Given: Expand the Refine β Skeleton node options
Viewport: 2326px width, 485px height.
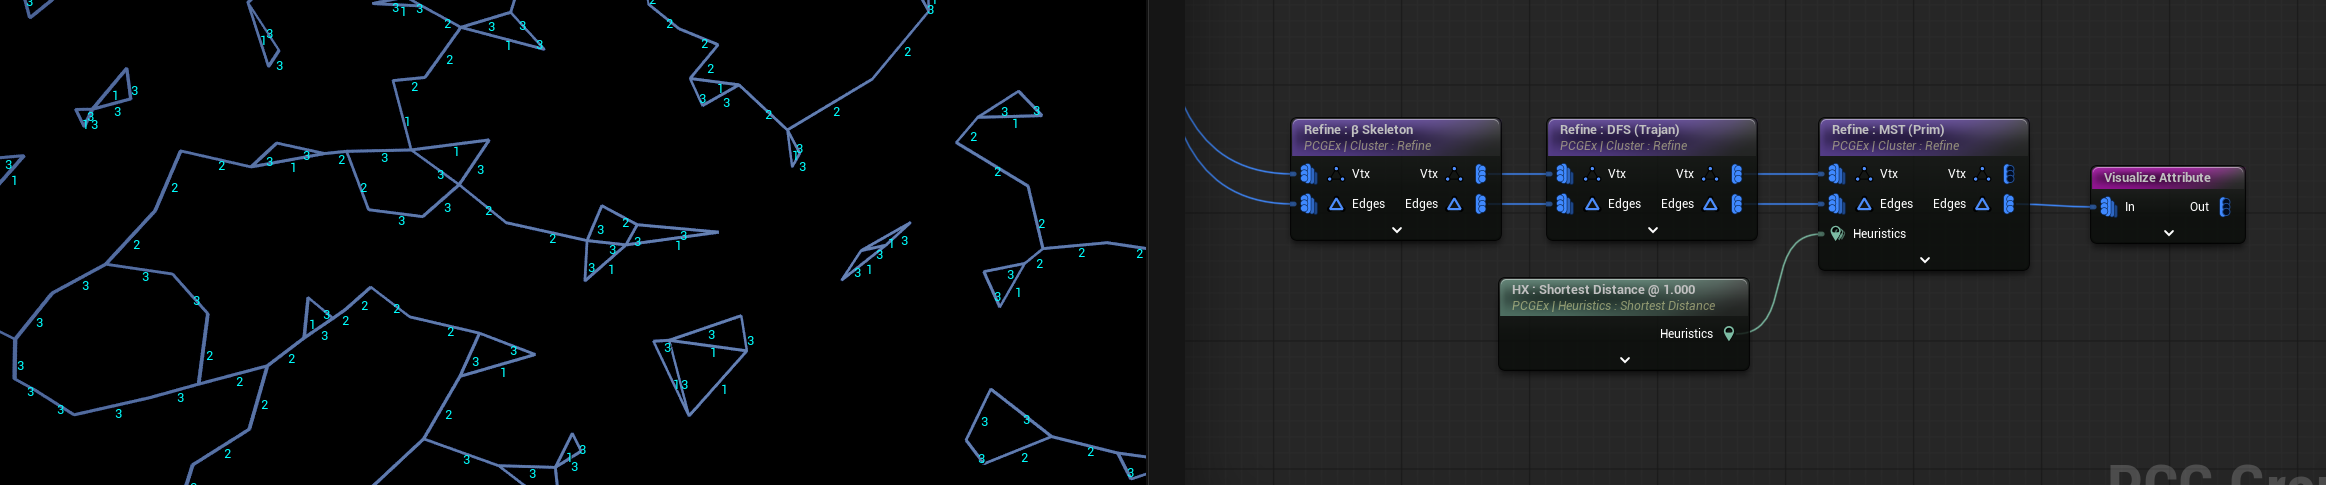Looking at the screenshot, I should pos(1397,230).
